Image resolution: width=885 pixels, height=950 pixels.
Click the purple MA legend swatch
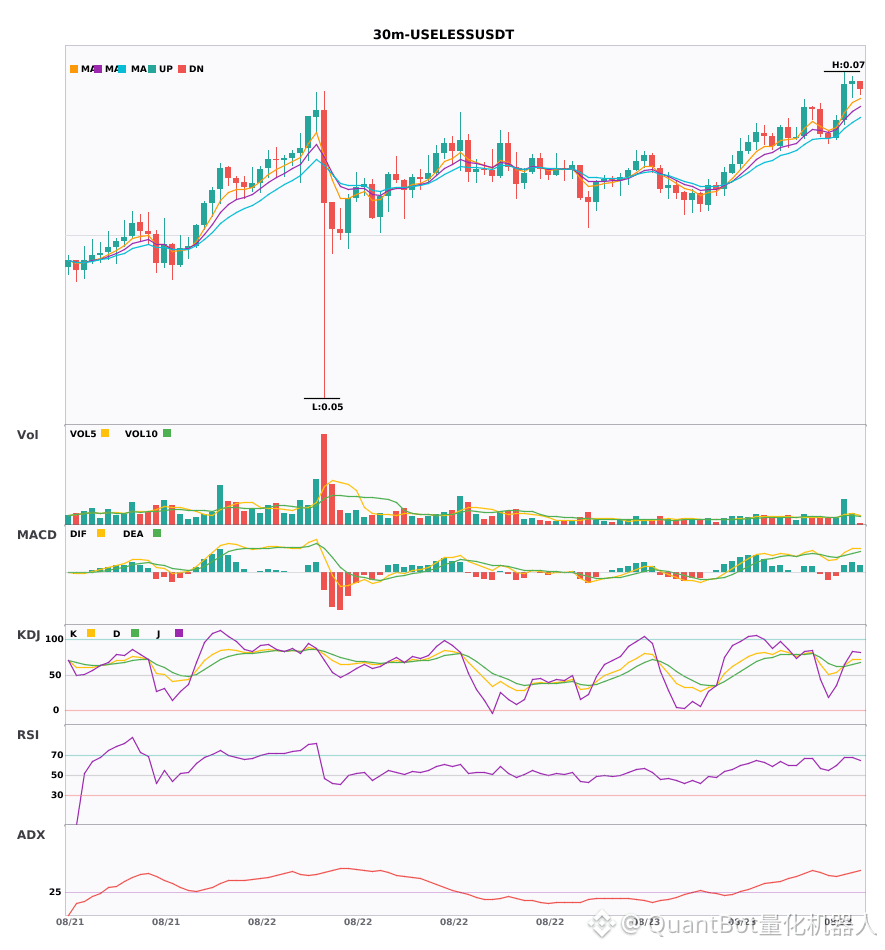[x=98, y=69]
